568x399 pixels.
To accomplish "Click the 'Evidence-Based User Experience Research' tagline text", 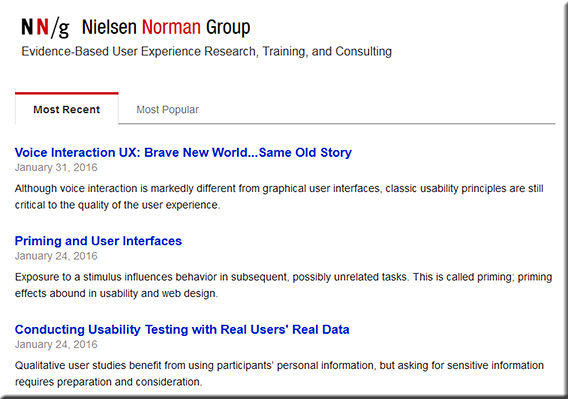I will point(138,51).
